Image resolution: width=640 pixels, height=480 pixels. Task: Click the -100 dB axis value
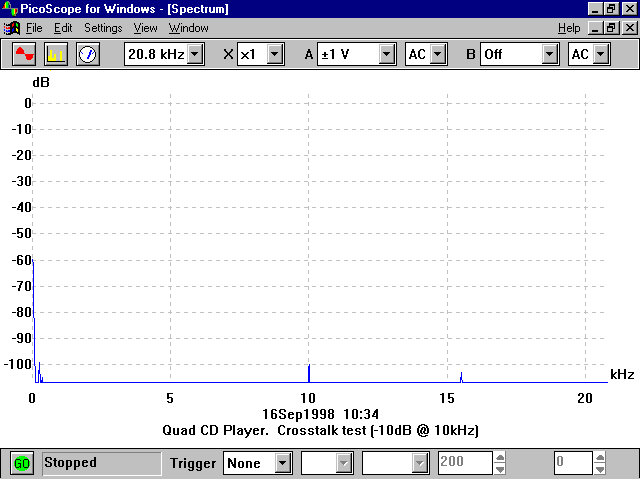(x=18, y=364)
